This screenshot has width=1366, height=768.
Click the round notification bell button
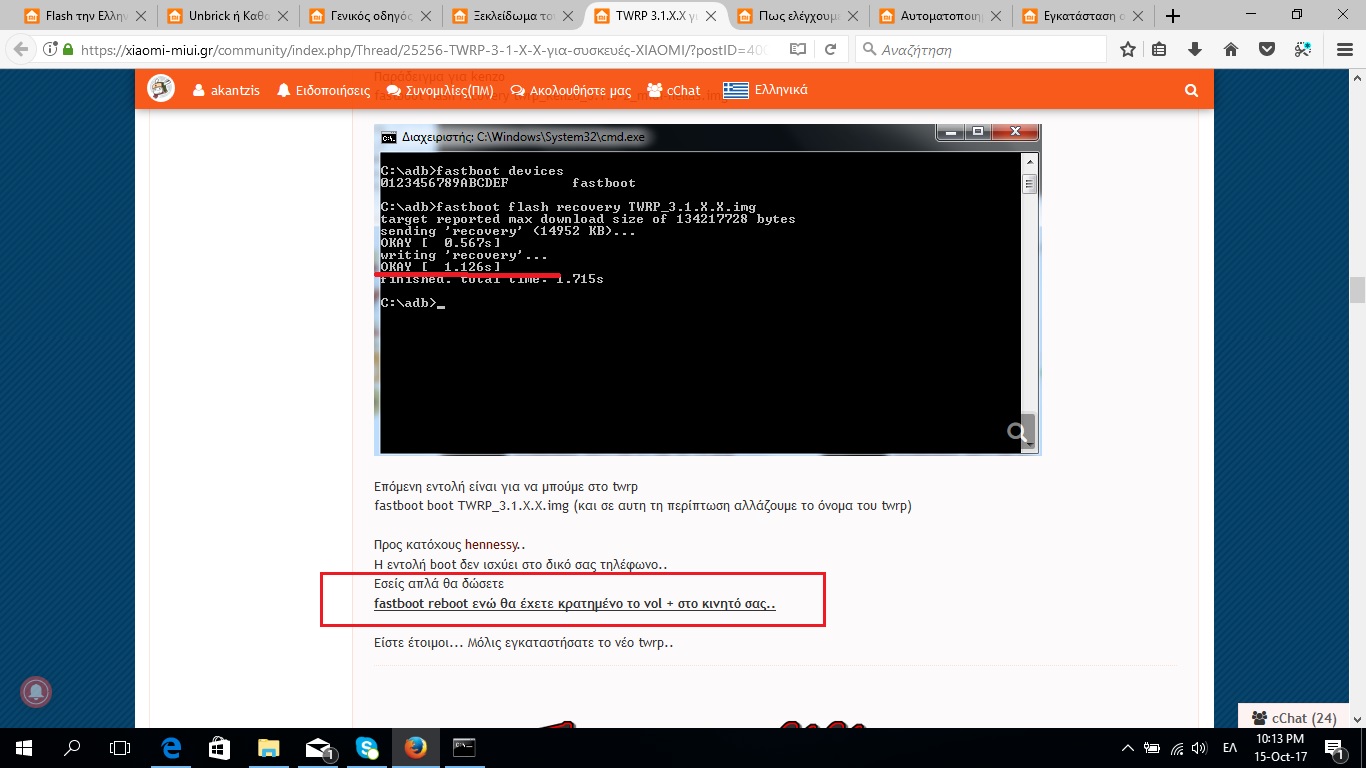[x=36, y=692]
